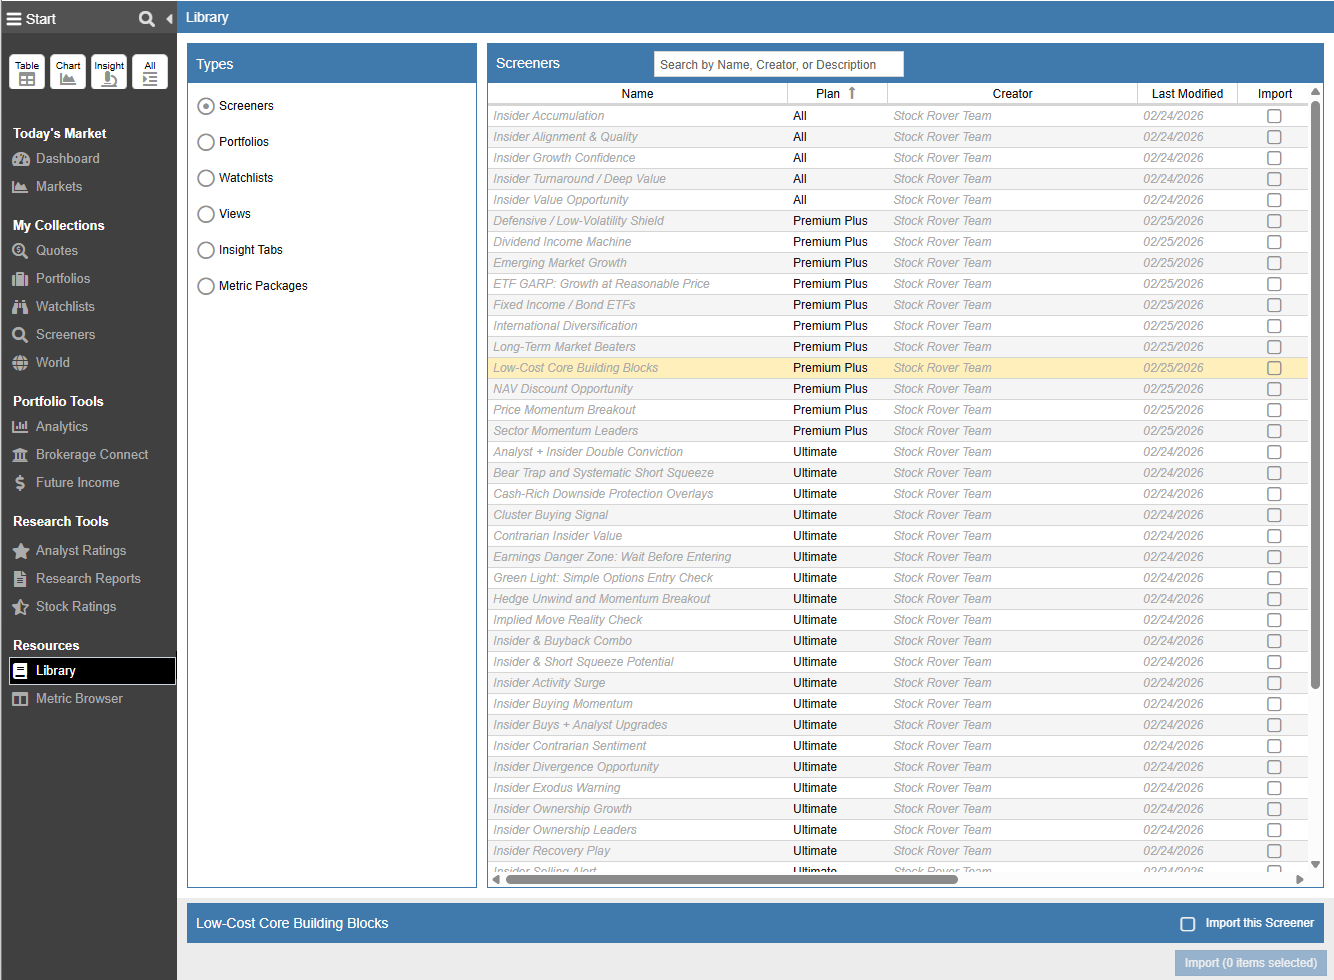Open the Contrarian Insider Value screener
Image resolution: width=1334 pixels, height=980 pixels.
pos(557,536)
